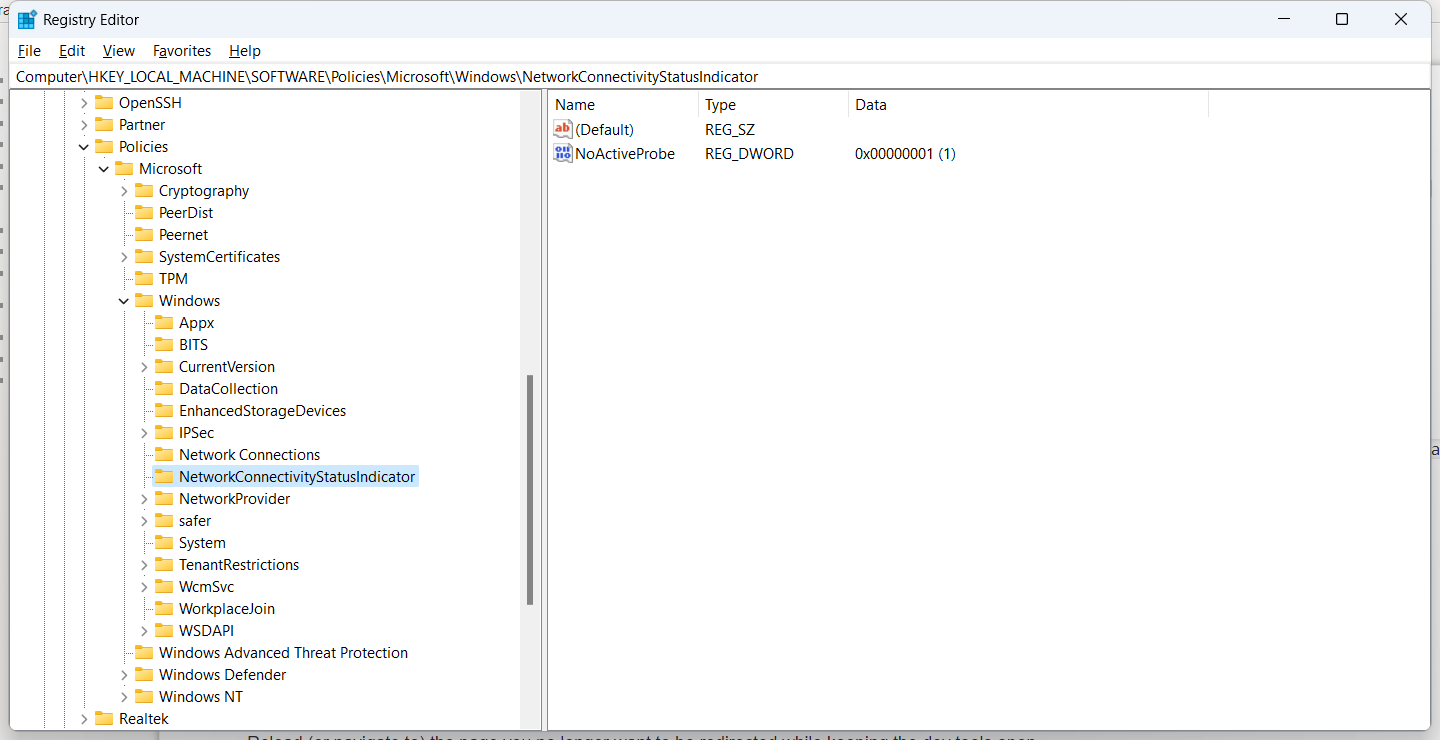
Task: Click the Registry Editor icon in title bar
Action: (25, 18)
